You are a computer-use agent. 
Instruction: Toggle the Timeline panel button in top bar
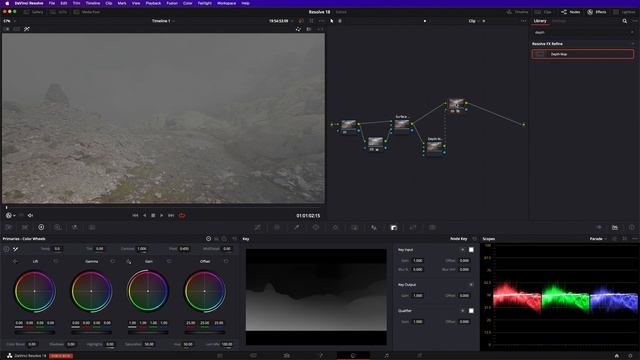(x=517, y=12)
